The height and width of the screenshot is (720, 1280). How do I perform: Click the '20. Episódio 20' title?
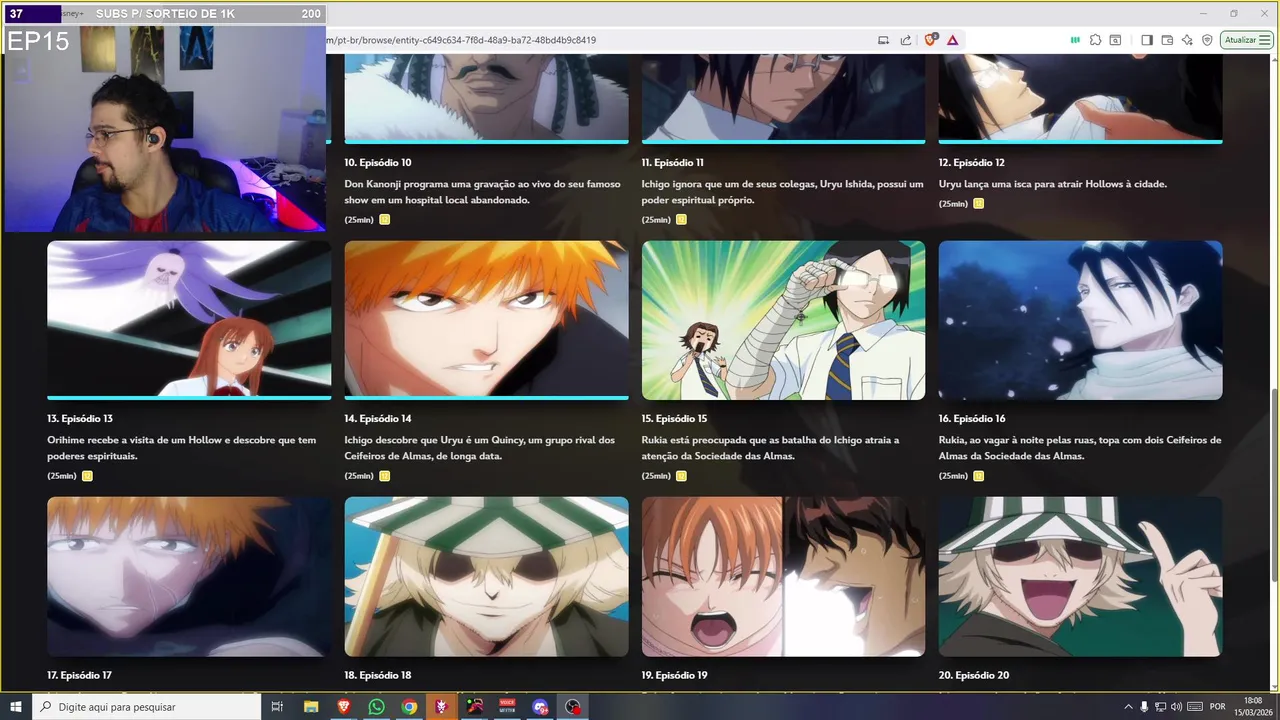pyautogui.click(x=974, y=675)
